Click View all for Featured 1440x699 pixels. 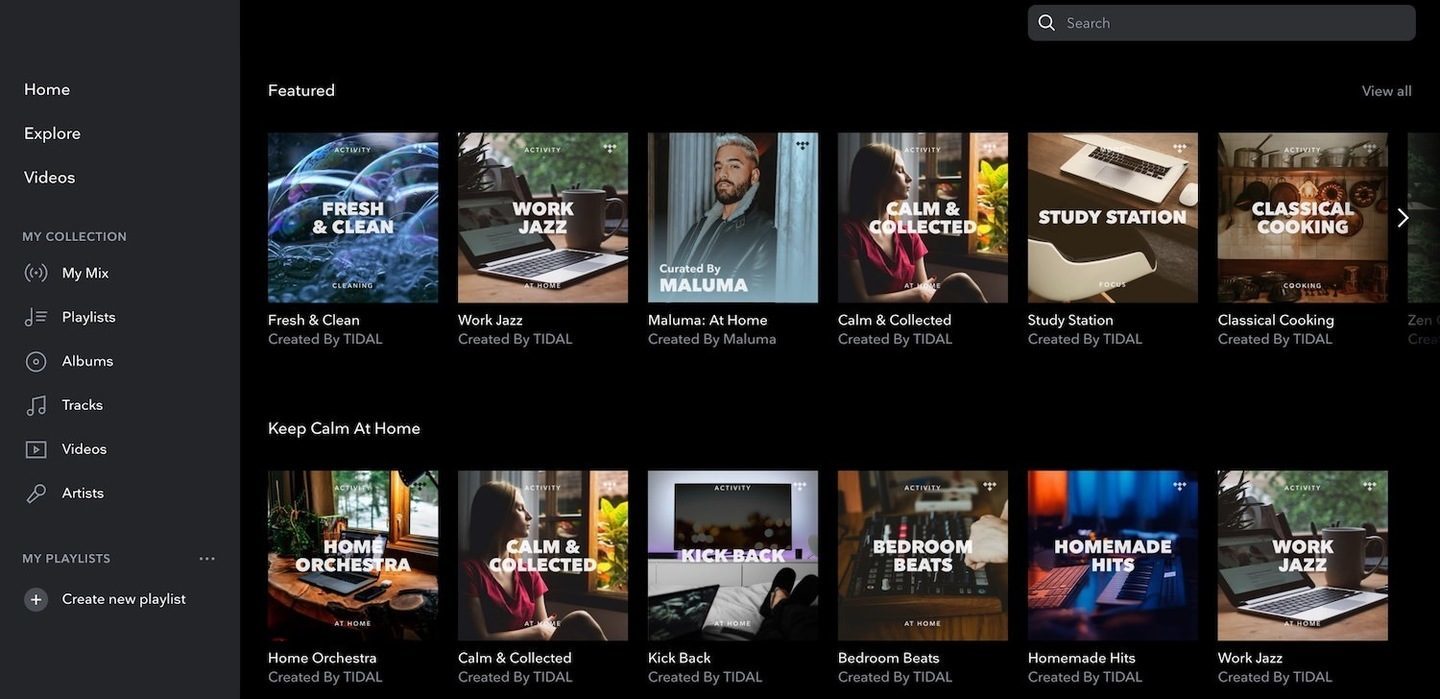(x=1386, y=91)
